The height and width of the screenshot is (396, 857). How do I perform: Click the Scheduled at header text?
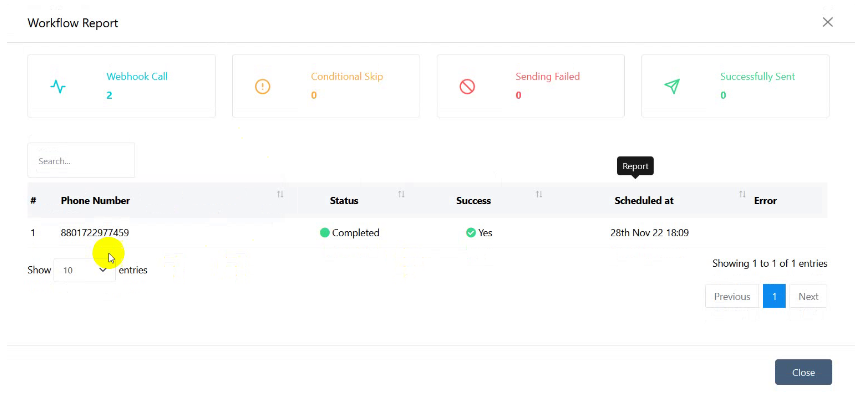pyautogui.click(x=644, y=200)
